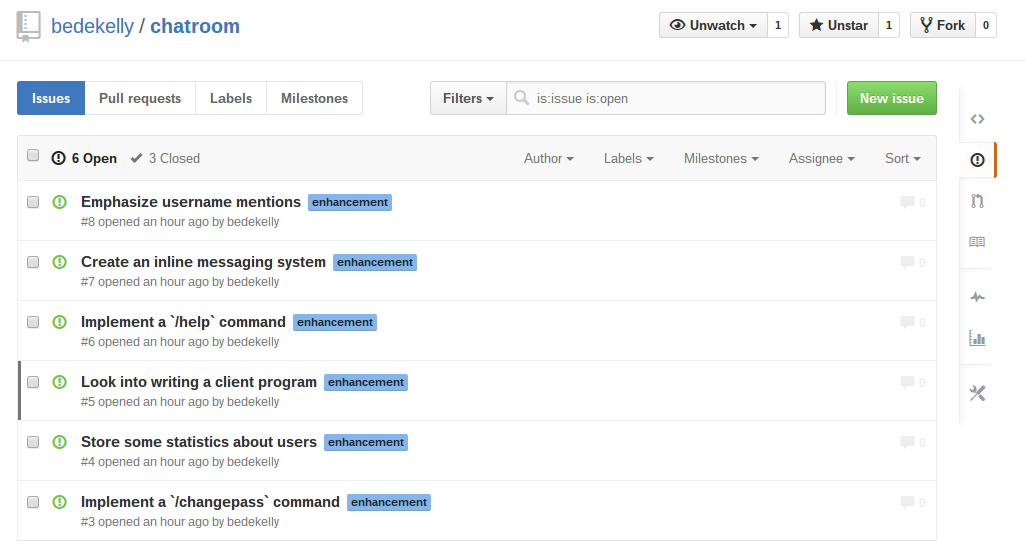Click enhancement label on Implement a /changepass command
Viewport: 1026px width, 549px height.
(389, 502)
